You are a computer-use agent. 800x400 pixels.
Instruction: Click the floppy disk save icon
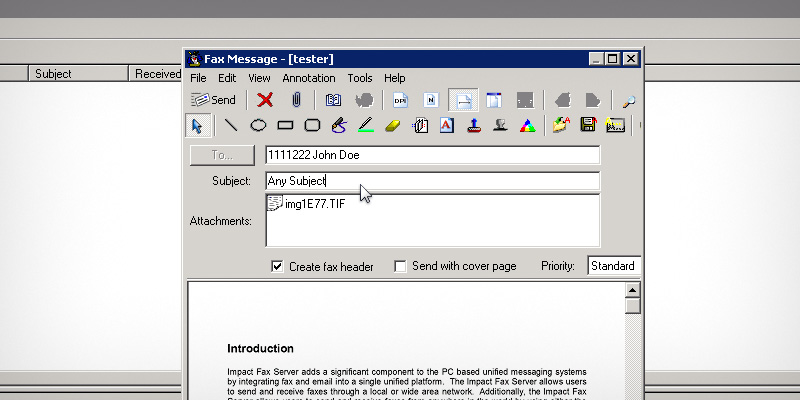pos(588,126)
